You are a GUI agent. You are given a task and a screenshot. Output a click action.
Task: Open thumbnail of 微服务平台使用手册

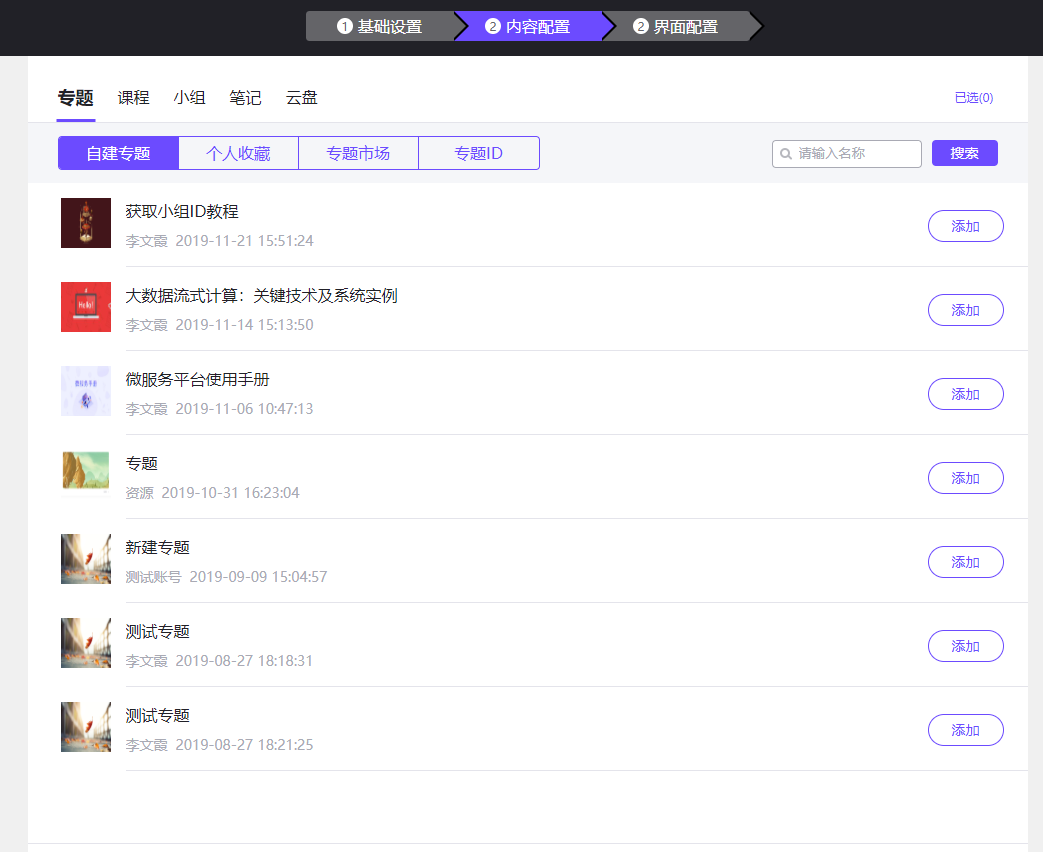86,390
